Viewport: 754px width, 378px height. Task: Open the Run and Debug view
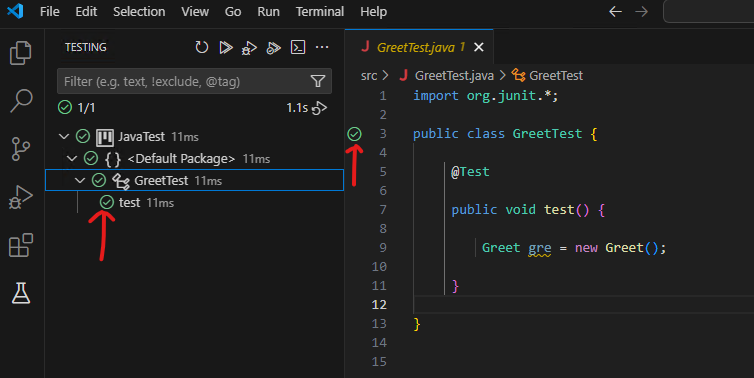(21, 197)
